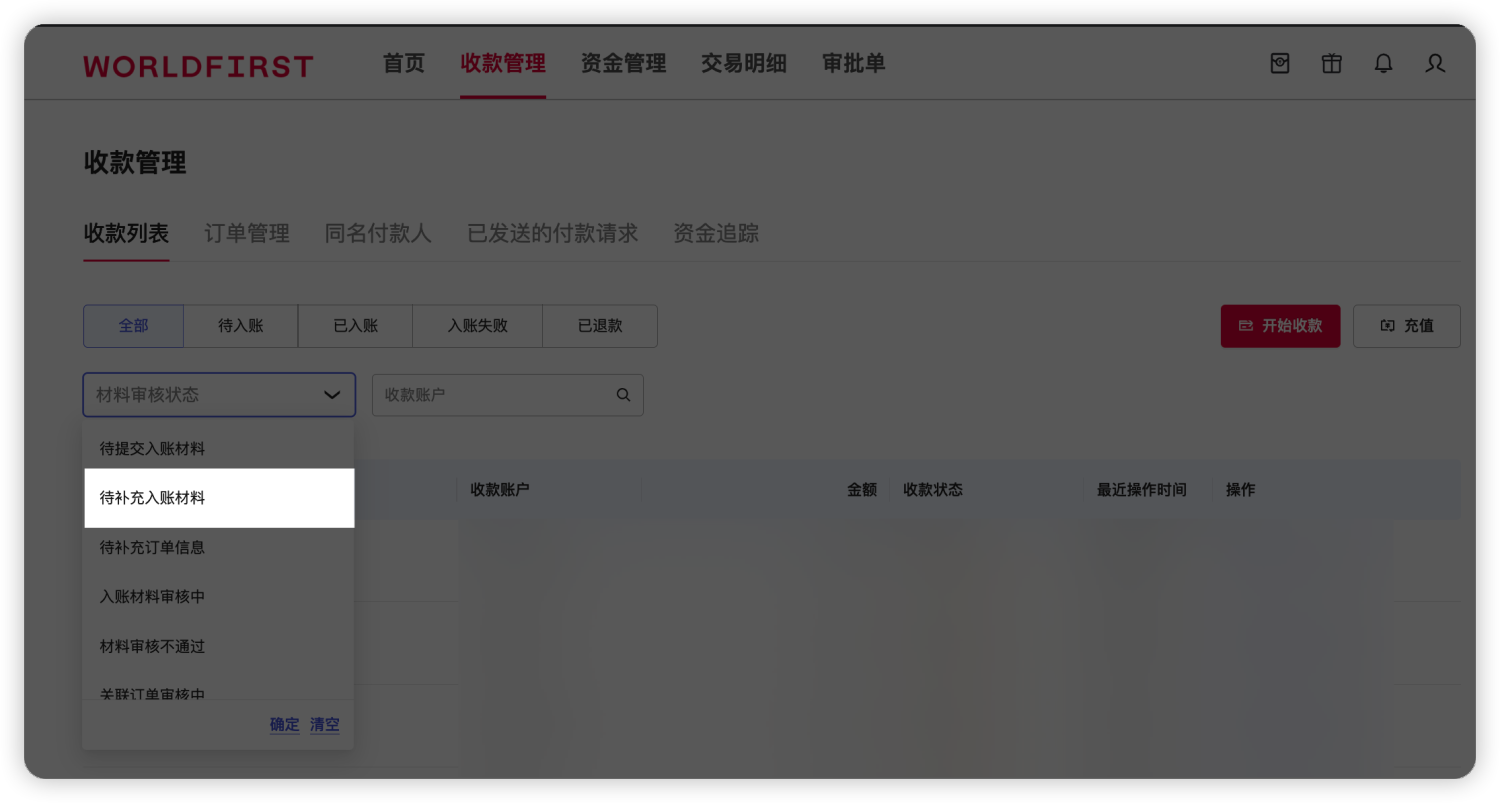Select the 全部 status filter
Screen dimensions: 1500x803
[133, 326]
